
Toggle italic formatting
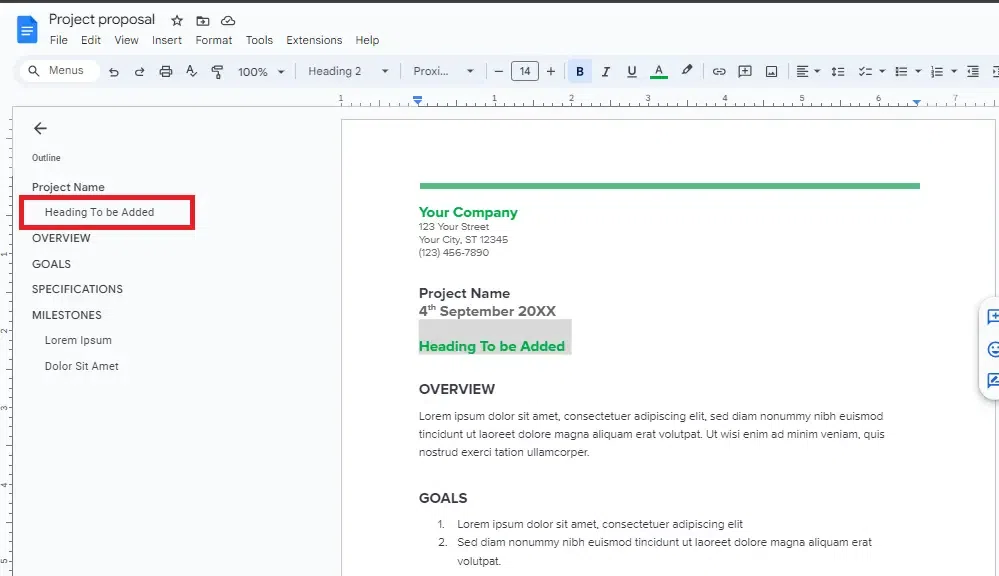point(606,71)
